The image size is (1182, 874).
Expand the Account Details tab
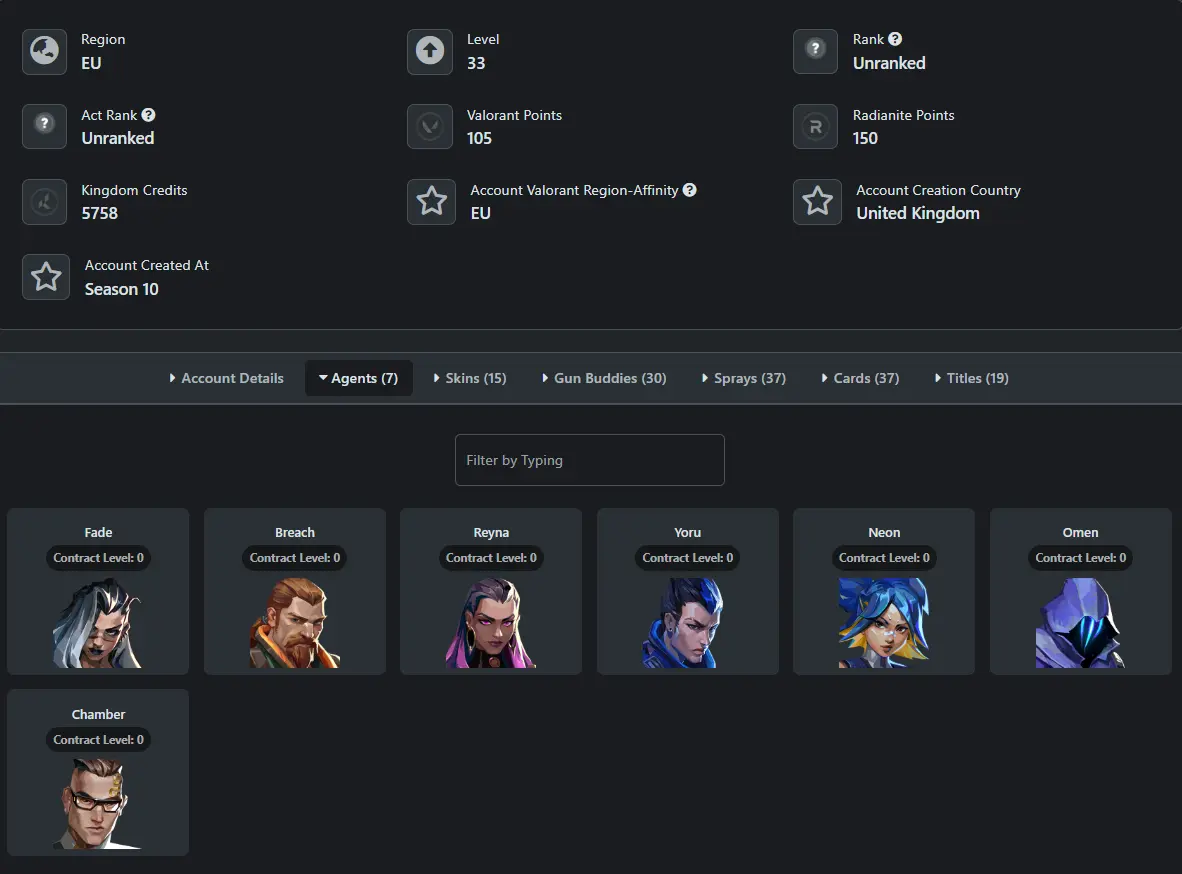226,378
